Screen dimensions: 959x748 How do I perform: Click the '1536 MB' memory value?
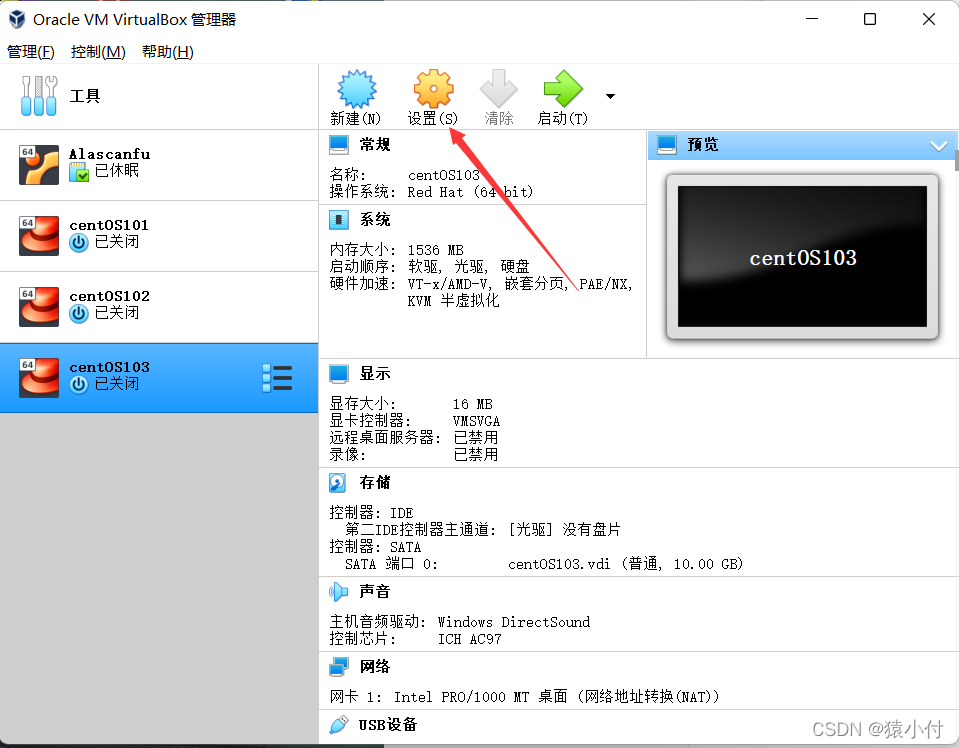click(435, 250)
